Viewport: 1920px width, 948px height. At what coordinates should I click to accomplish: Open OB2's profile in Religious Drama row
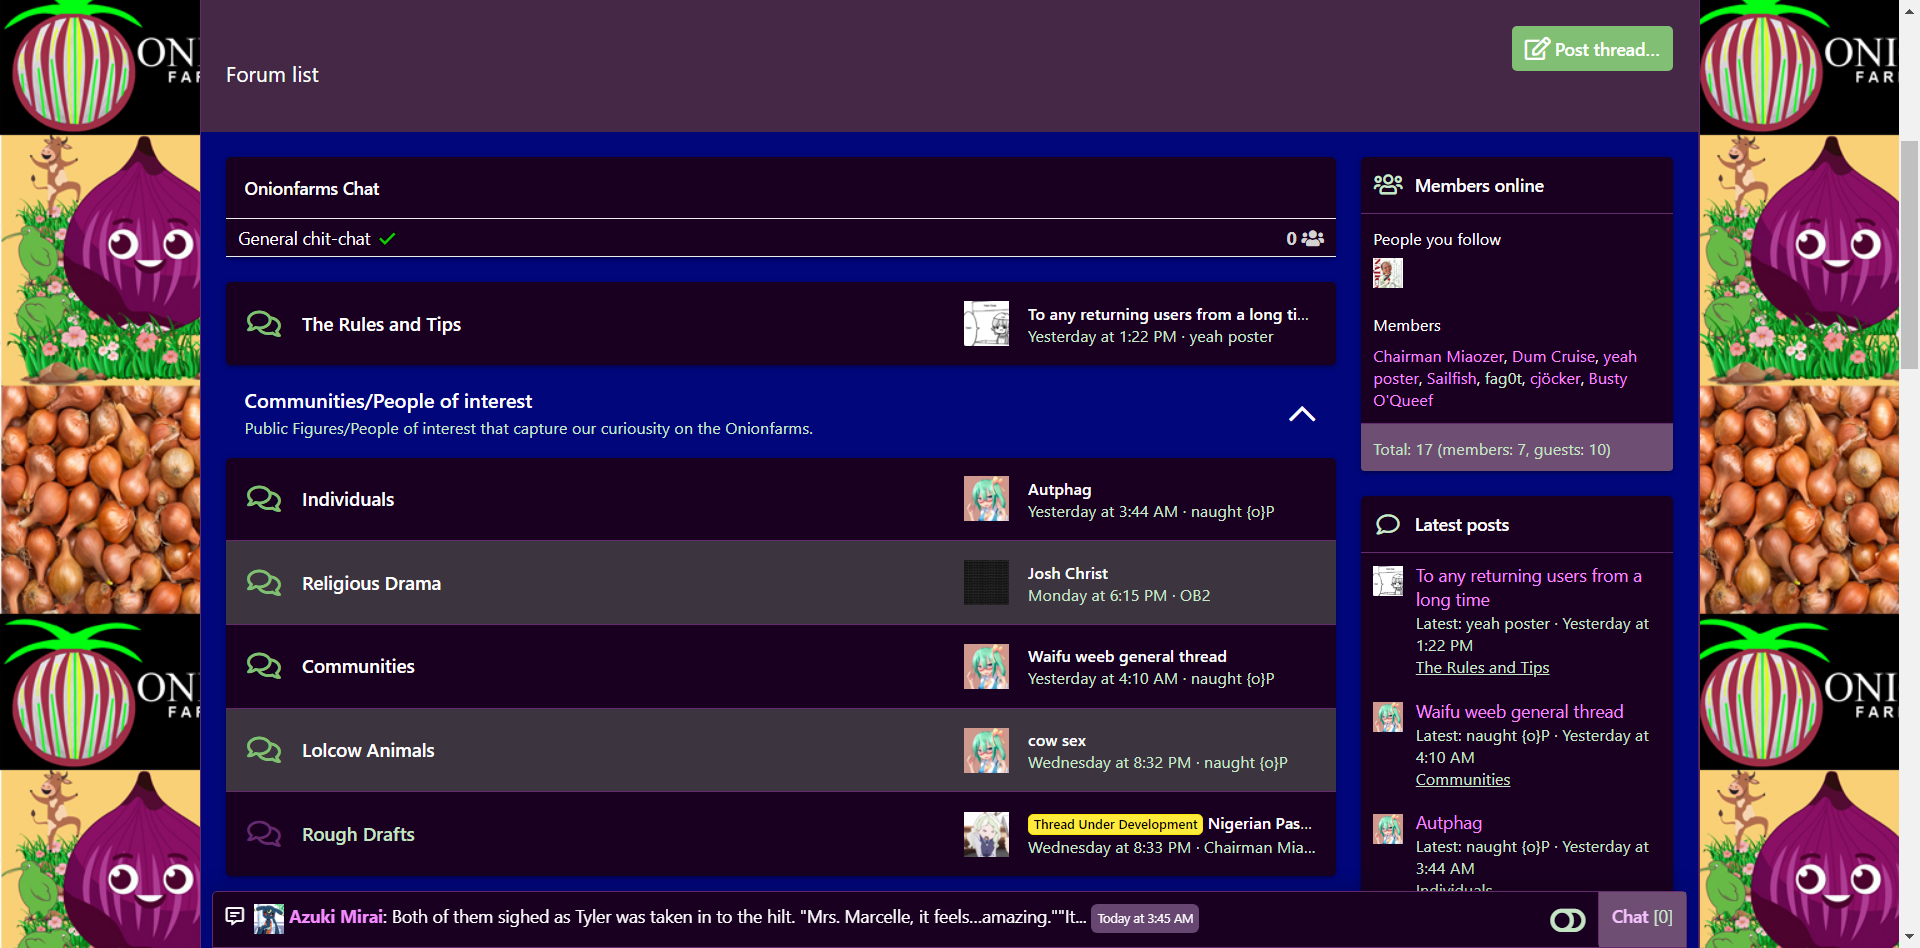coord(1195,596)
